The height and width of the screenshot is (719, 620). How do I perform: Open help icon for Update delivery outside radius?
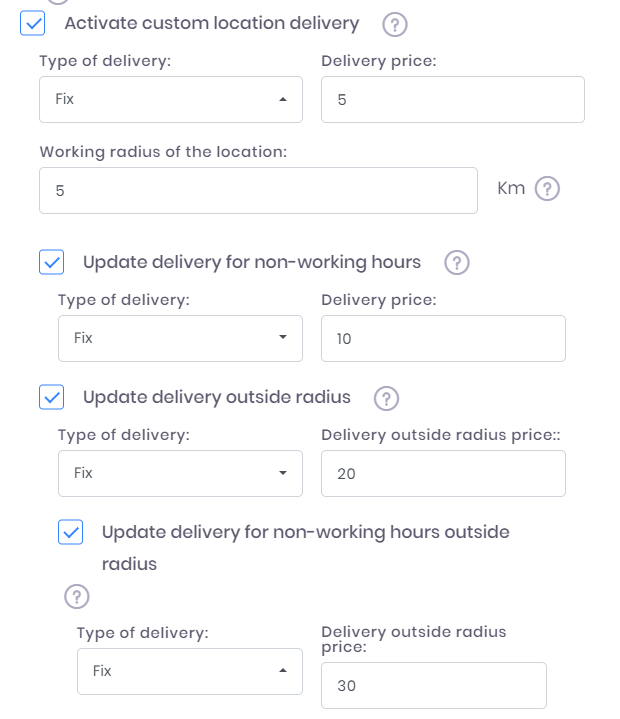pos(386,398)
